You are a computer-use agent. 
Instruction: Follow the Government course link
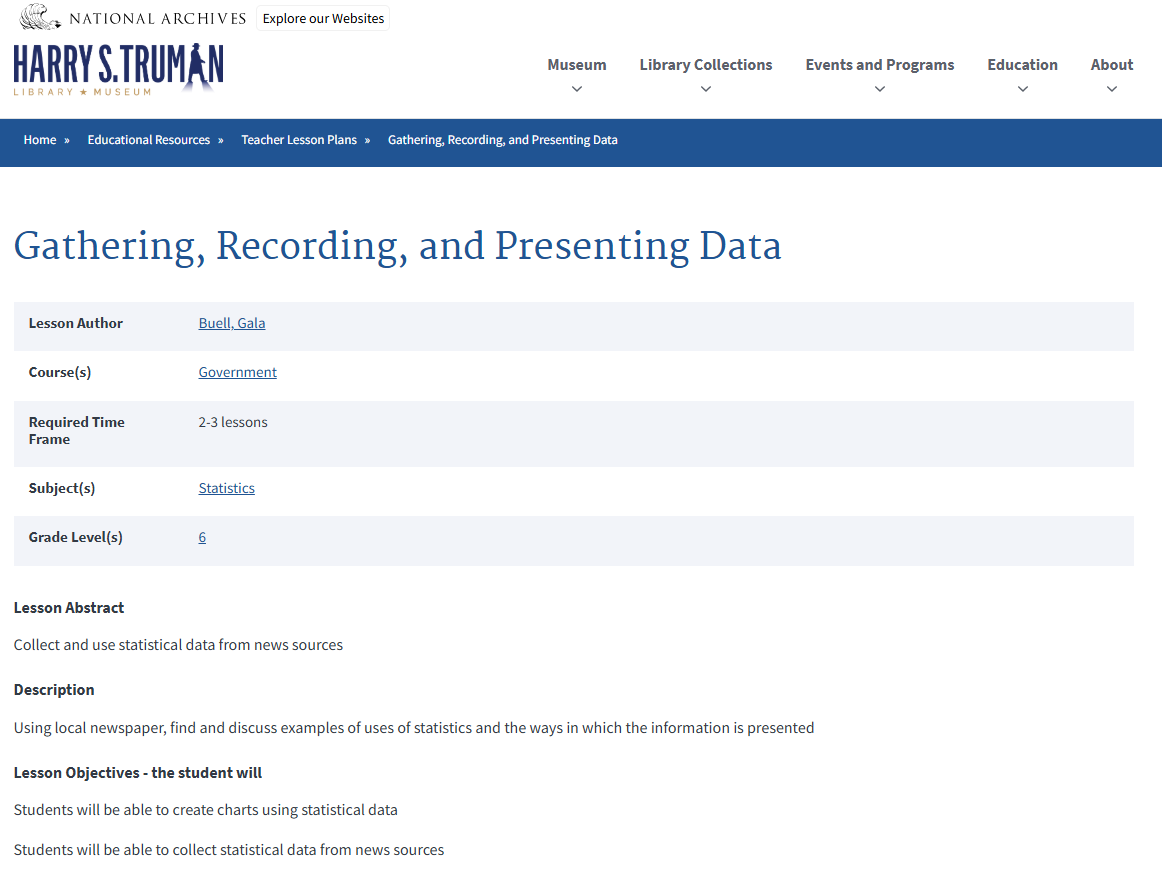(x=237, y=371)
